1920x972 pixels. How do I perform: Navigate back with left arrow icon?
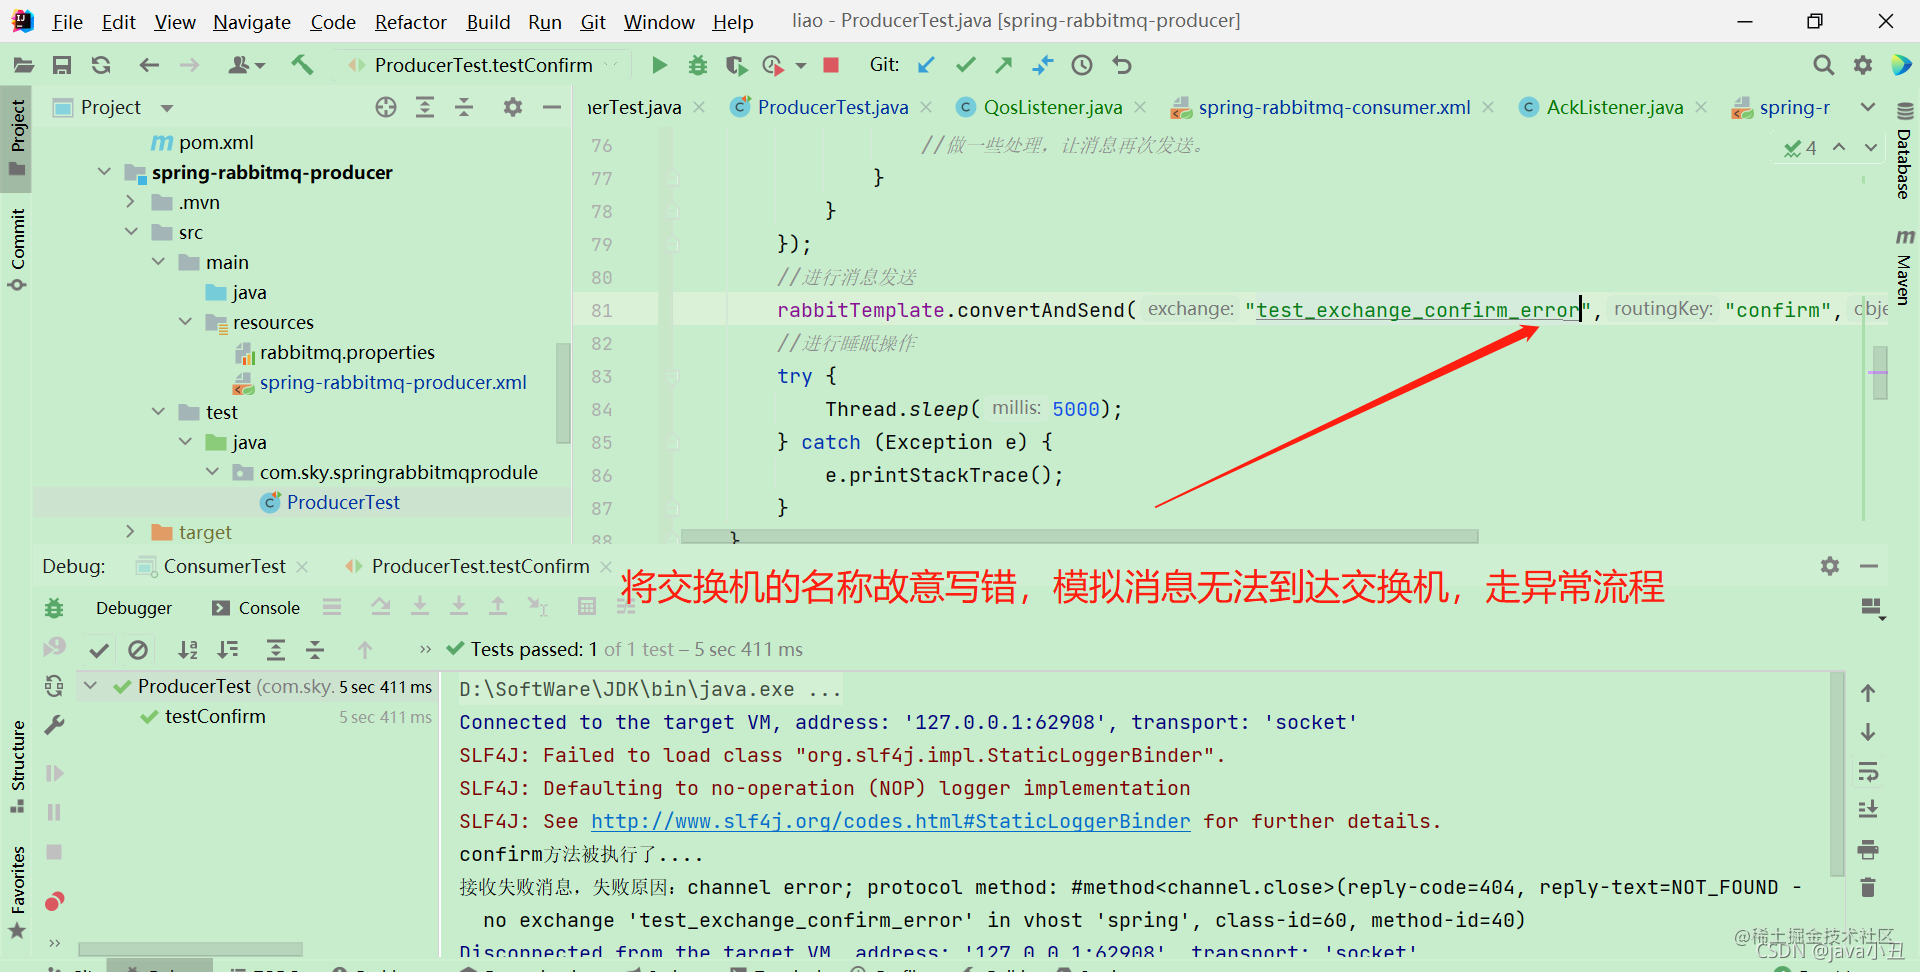149,65
